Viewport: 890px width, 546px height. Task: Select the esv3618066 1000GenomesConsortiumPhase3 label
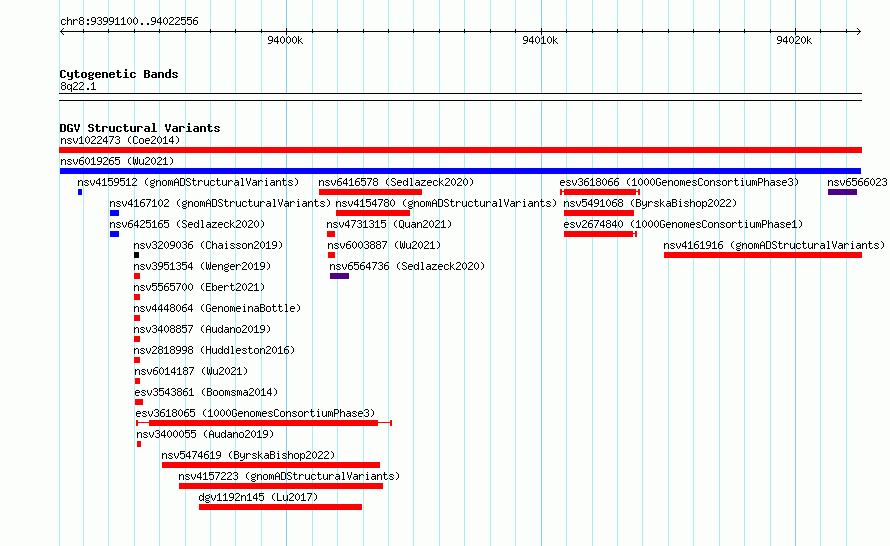pos(679,182)
